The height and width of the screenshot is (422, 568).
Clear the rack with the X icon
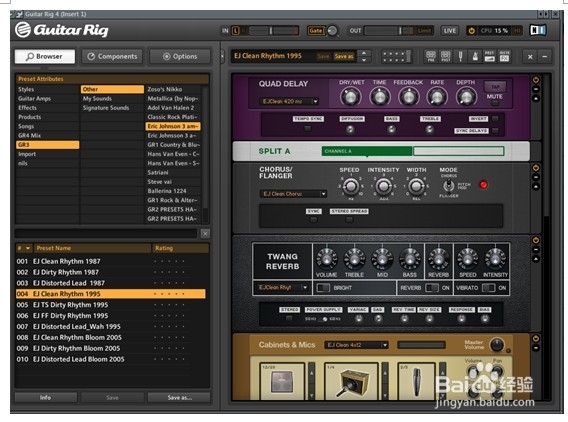point(530,57)
